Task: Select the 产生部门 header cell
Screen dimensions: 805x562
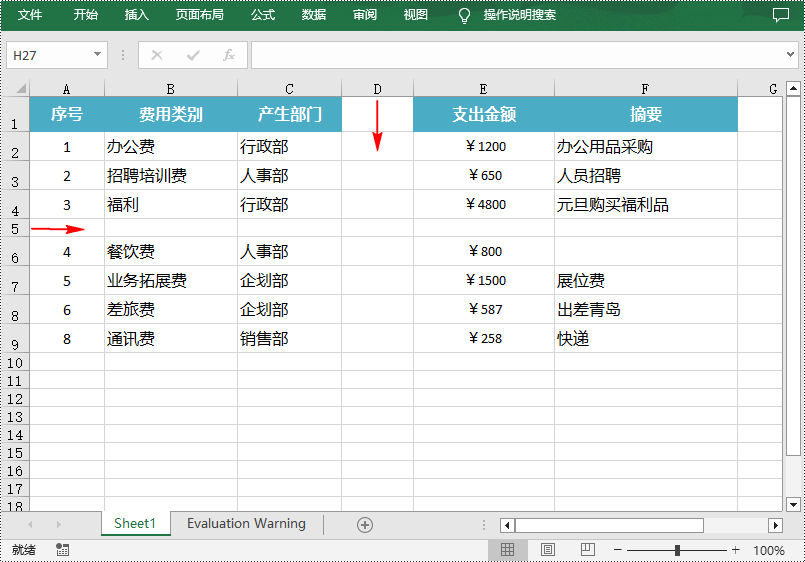Action: (290, 114)
